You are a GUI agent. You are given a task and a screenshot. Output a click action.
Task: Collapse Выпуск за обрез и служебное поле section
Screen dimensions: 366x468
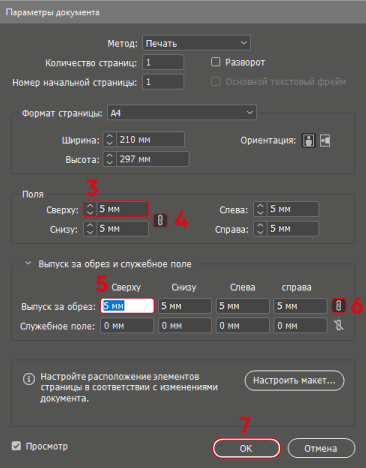tap(28, 264)
